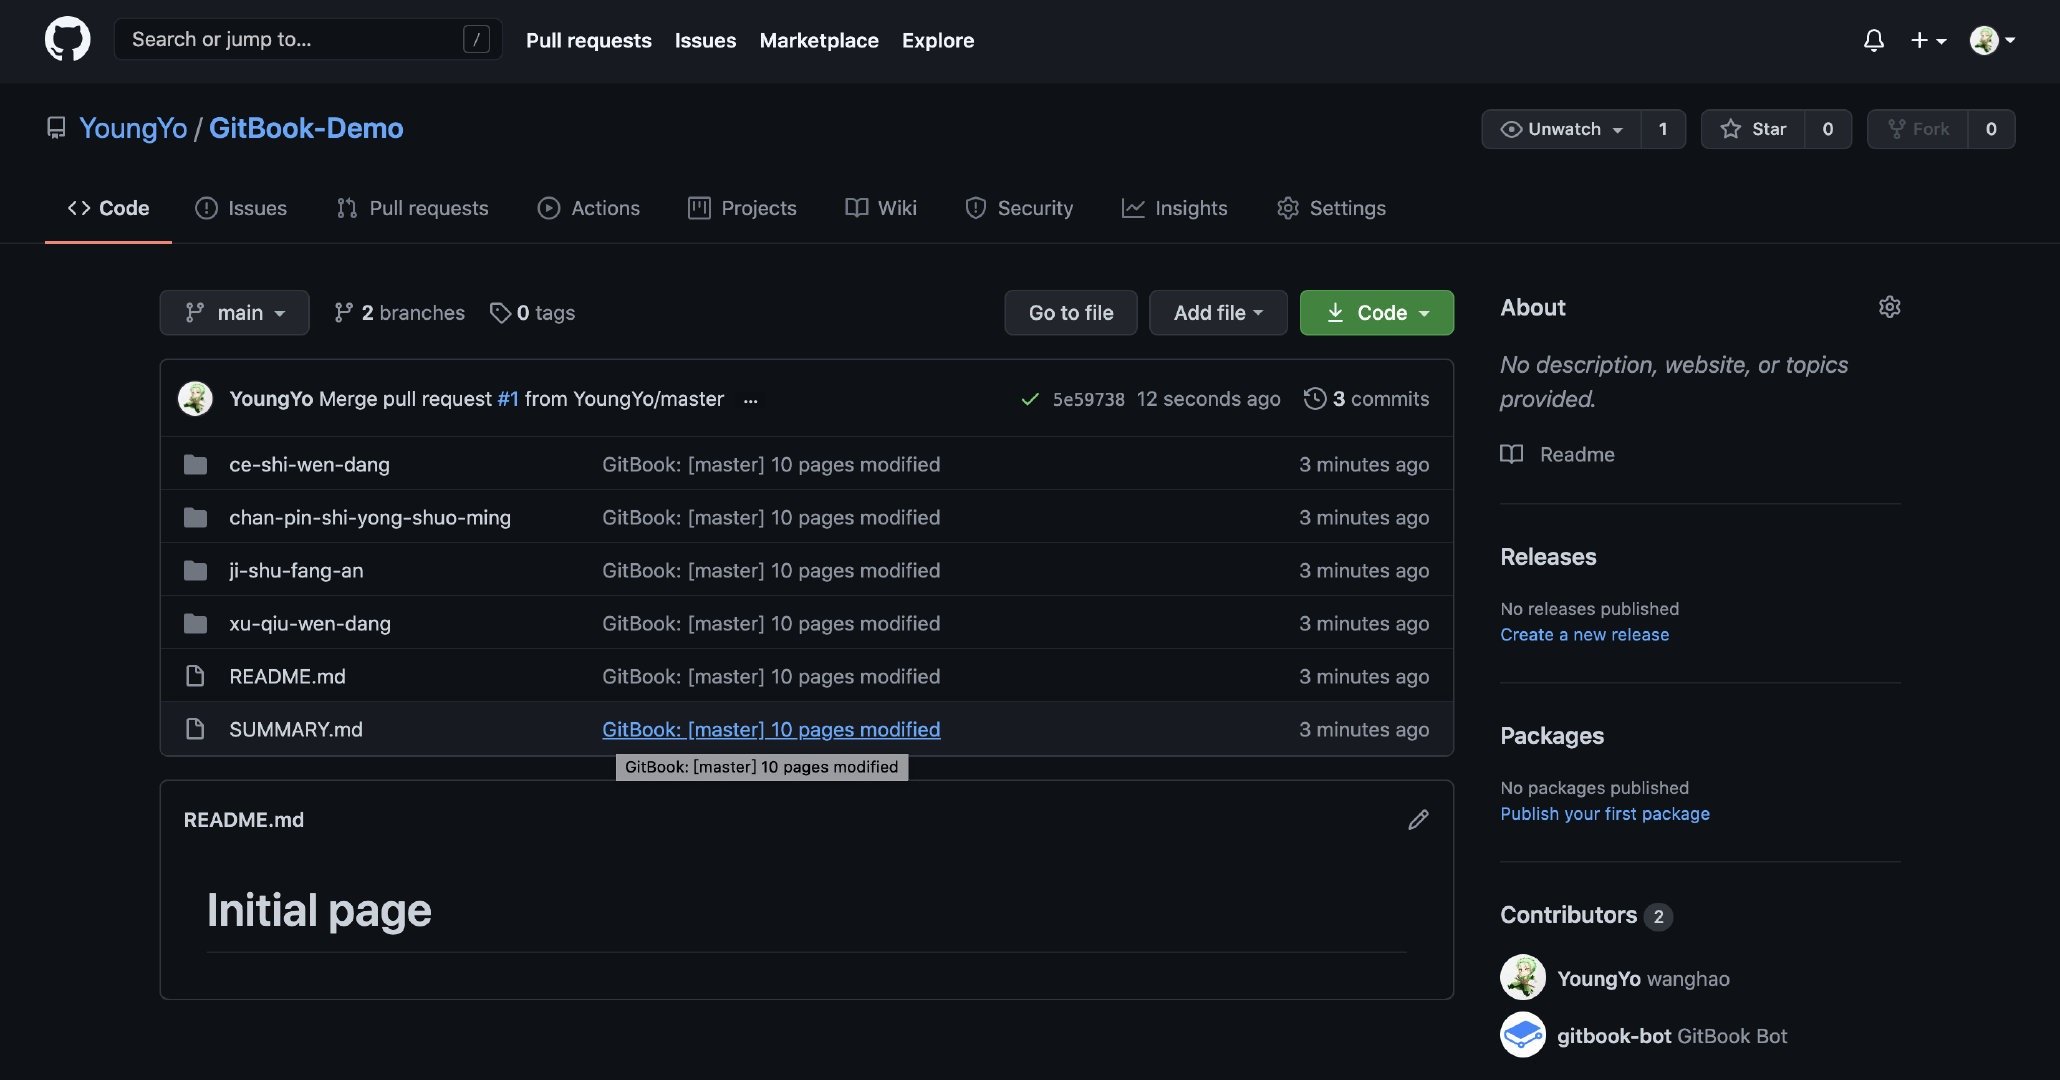Image resolution: width=2060 pixels, height=1080 pixels.
Task: Expand commit message ellipsis
Action: [x=750, y=400]
